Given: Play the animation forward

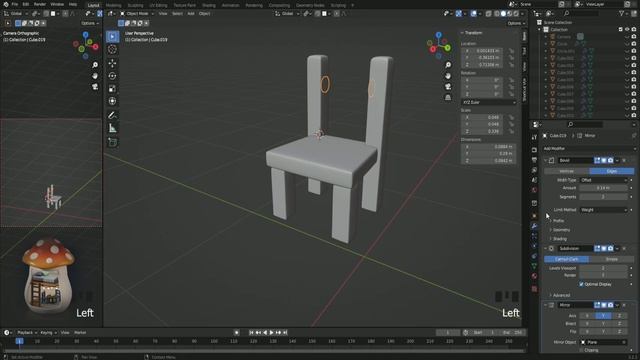Looking at the screenshot, I should (271, 333).
